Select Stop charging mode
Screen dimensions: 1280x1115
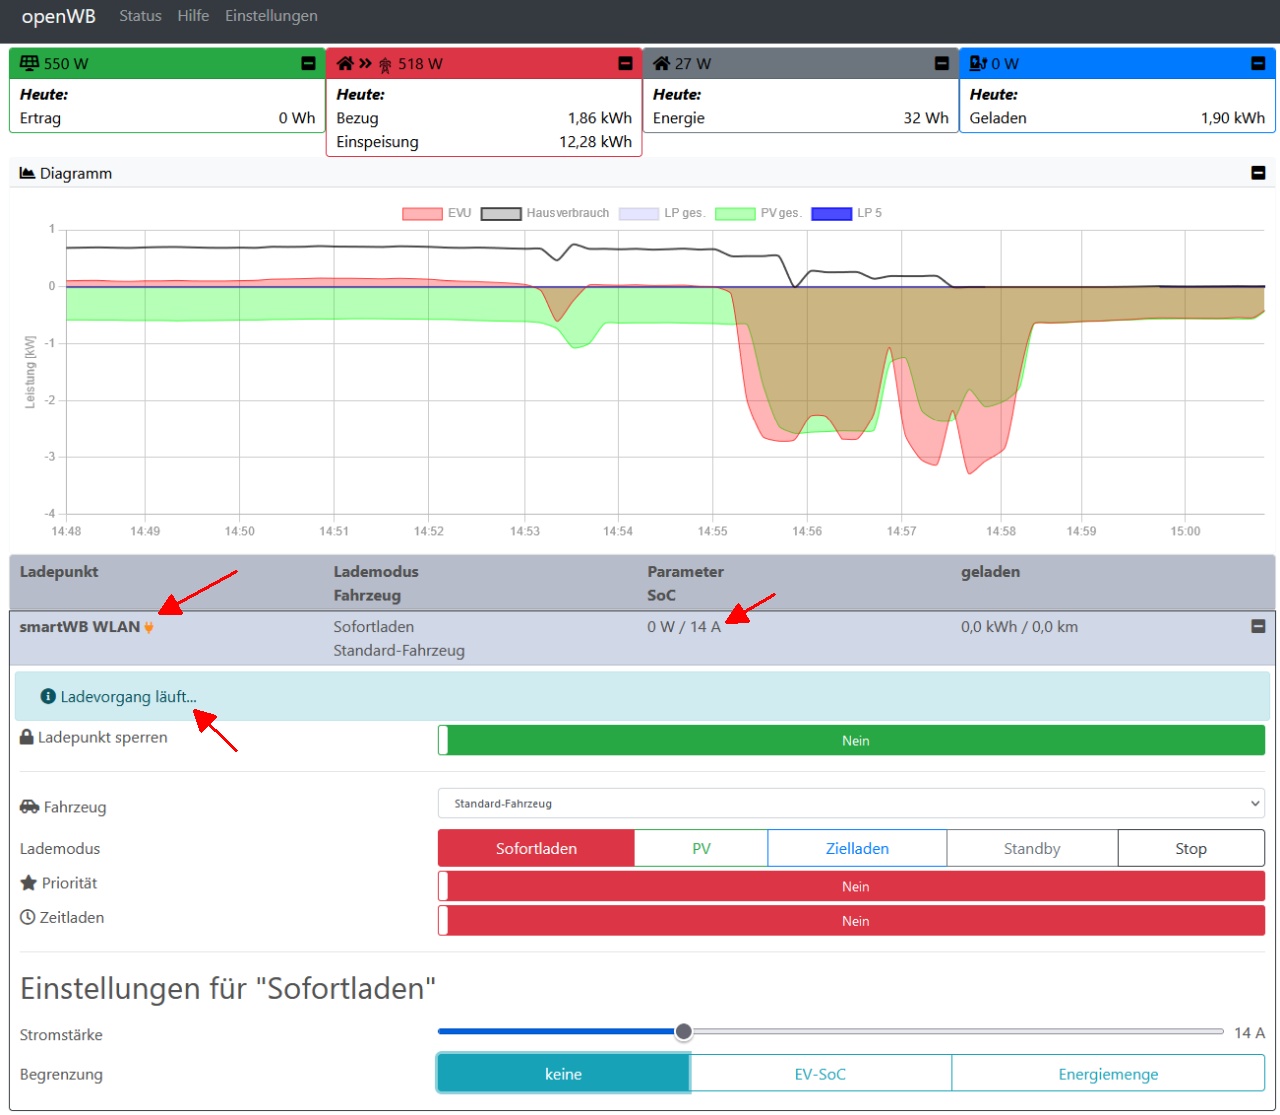[1190, 848]
